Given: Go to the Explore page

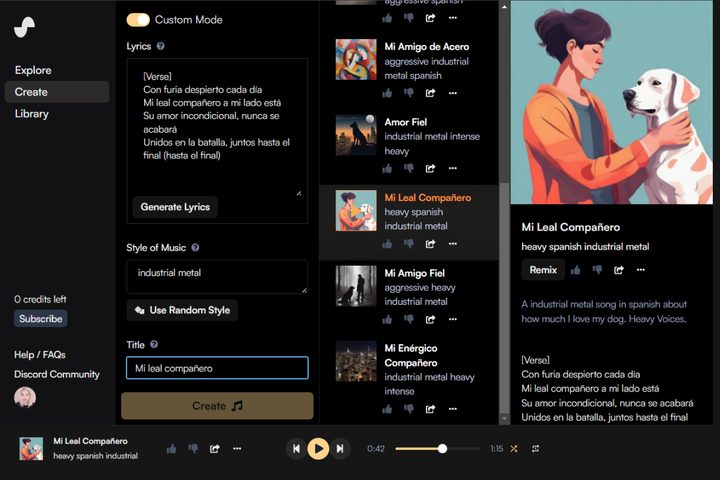Looking at the screenshot, I should coord(33,70).
